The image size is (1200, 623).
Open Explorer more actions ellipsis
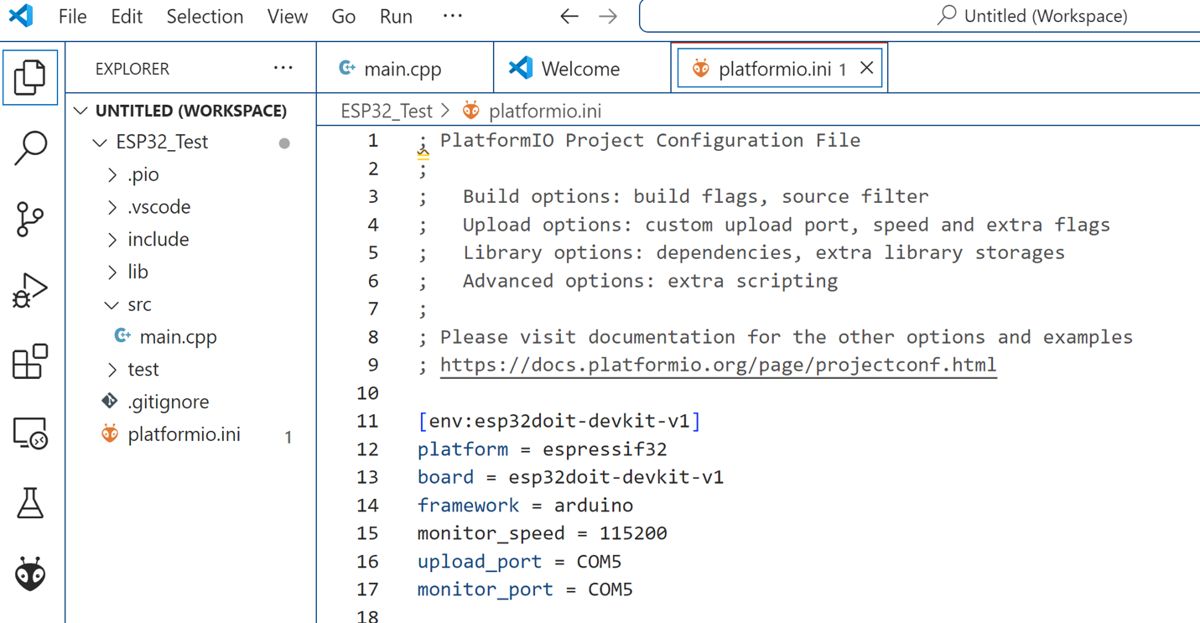click(283, 68)
